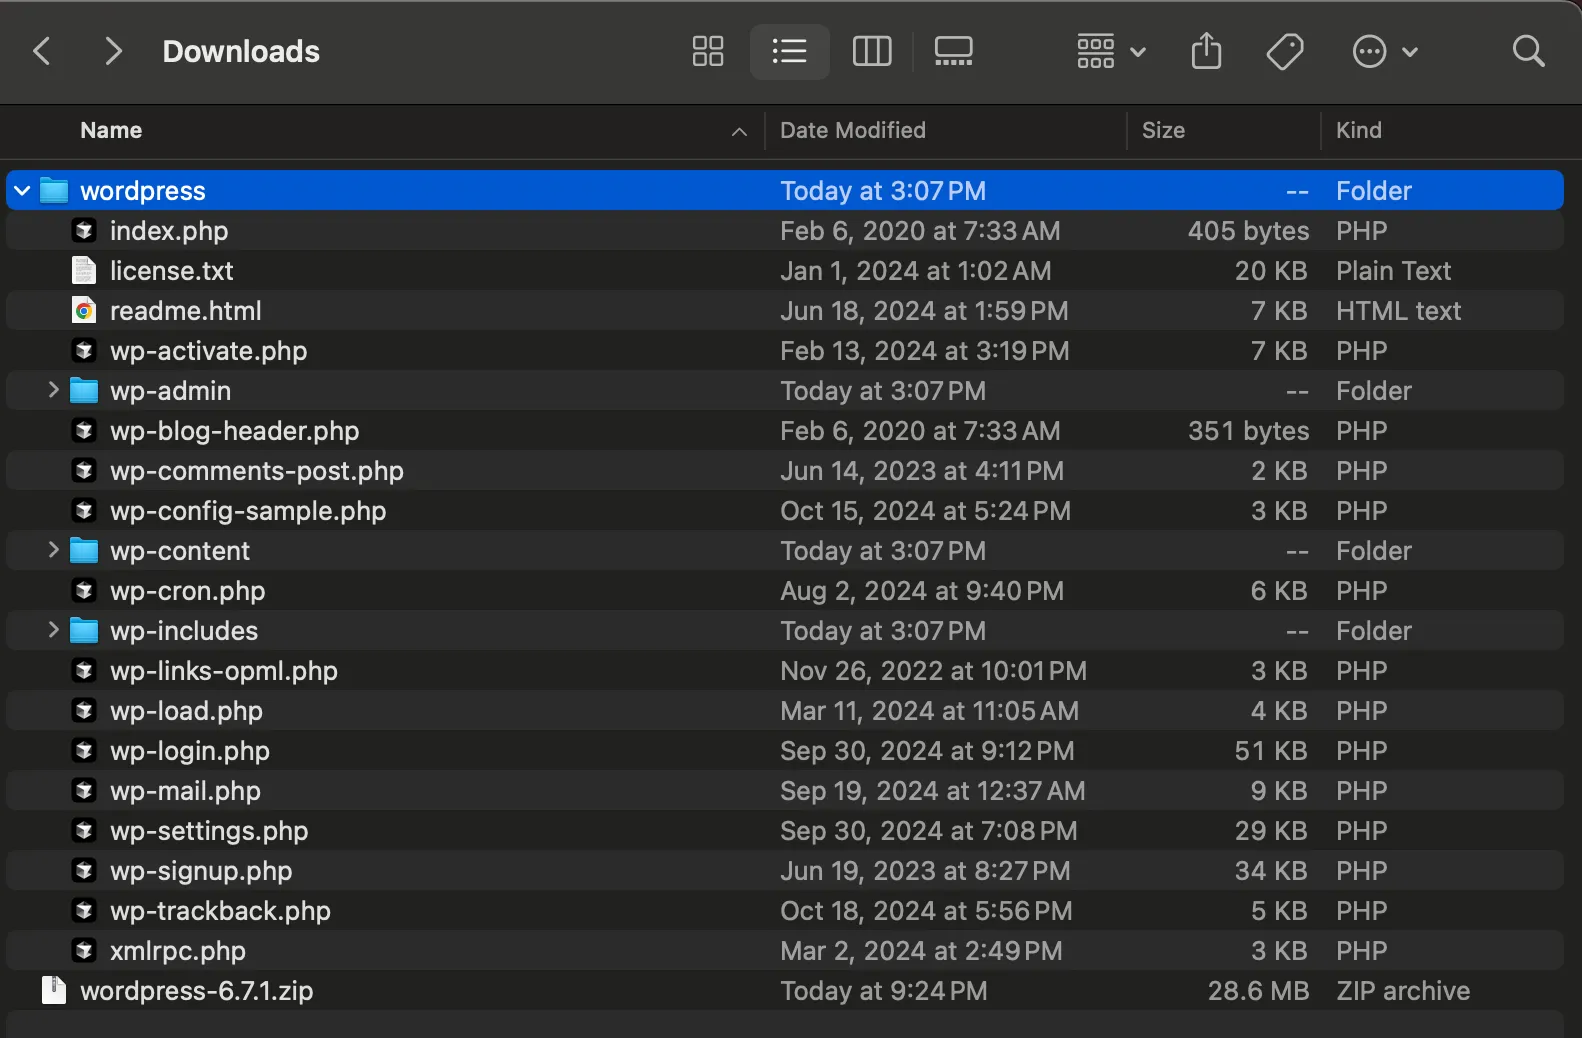This screenshot has width=1582, height=1038.
Task: Click the 351 bytes size value
Action: 1248,431
